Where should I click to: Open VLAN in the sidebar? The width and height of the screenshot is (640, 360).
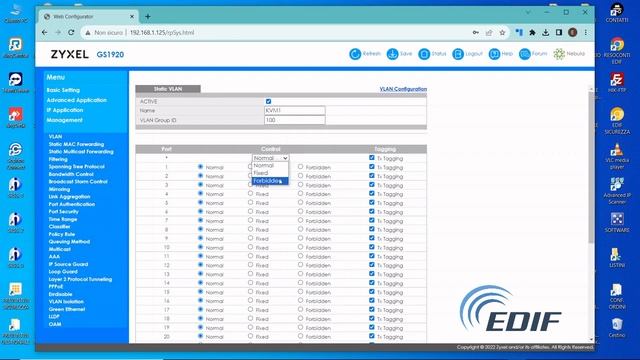click(x=55, y=137)
